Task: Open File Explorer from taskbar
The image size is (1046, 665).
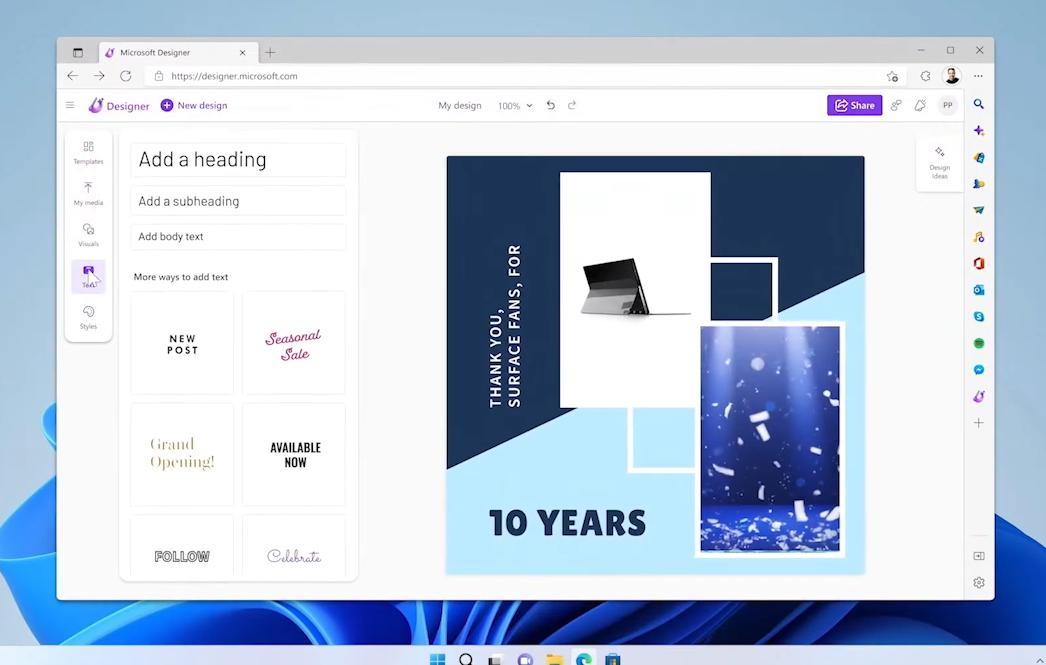Action: (554, 659)
